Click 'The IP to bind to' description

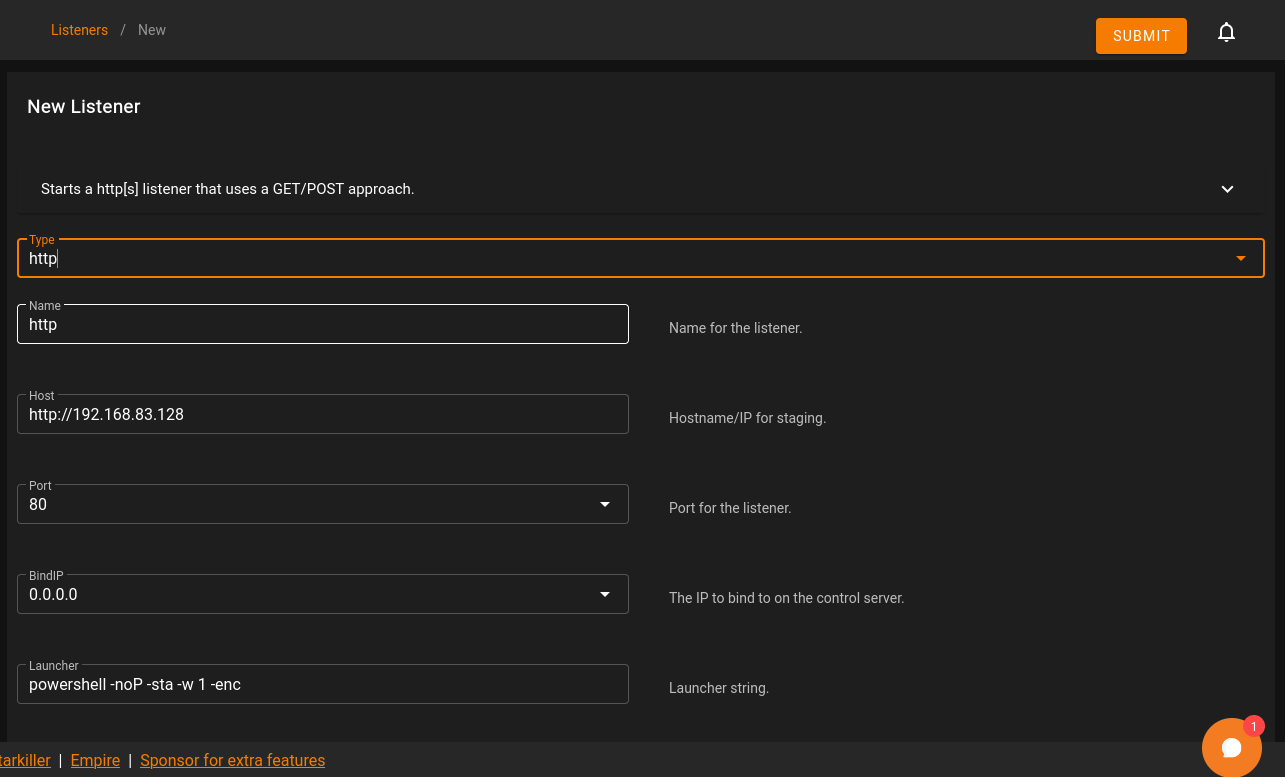786,598
